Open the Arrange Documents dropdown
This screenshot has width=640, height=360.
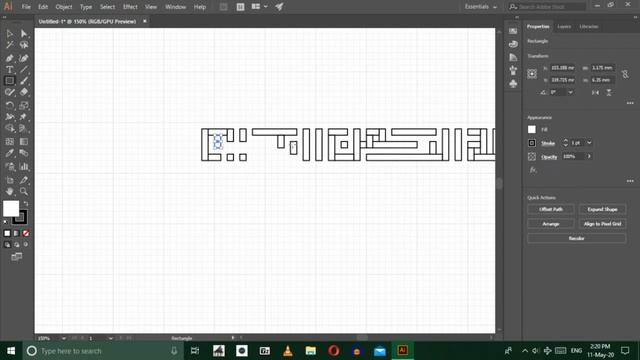(260, 7)
